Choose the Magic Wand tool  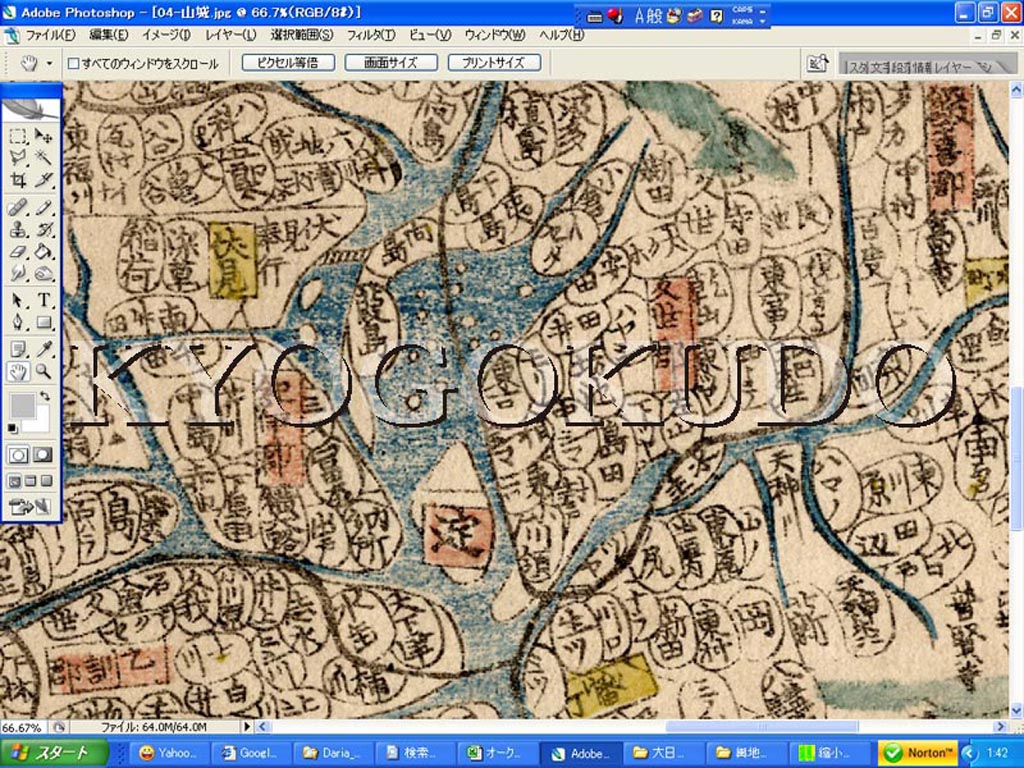pos(43,158)
